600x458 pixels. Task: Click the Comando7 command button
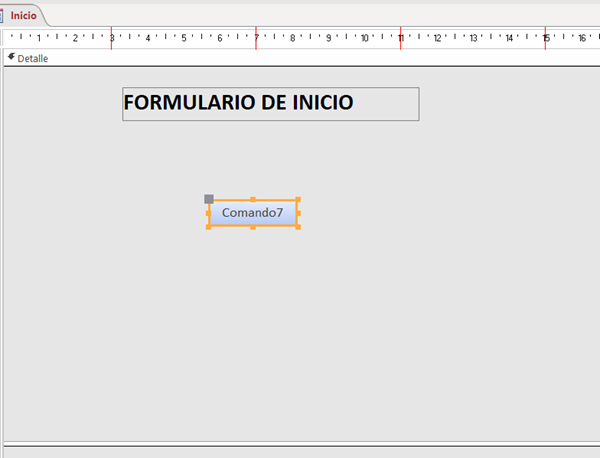point(253,213)
